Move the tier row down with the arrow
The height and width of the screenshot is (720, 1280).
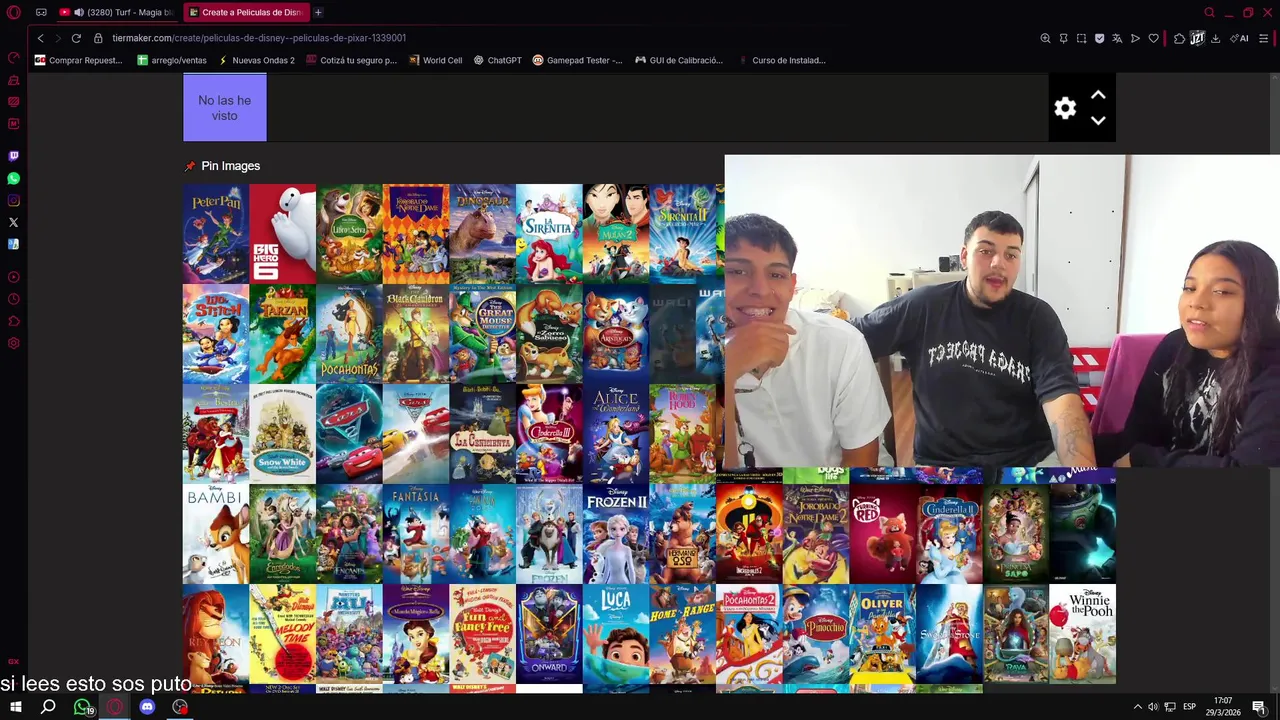tap(1098, 120)
